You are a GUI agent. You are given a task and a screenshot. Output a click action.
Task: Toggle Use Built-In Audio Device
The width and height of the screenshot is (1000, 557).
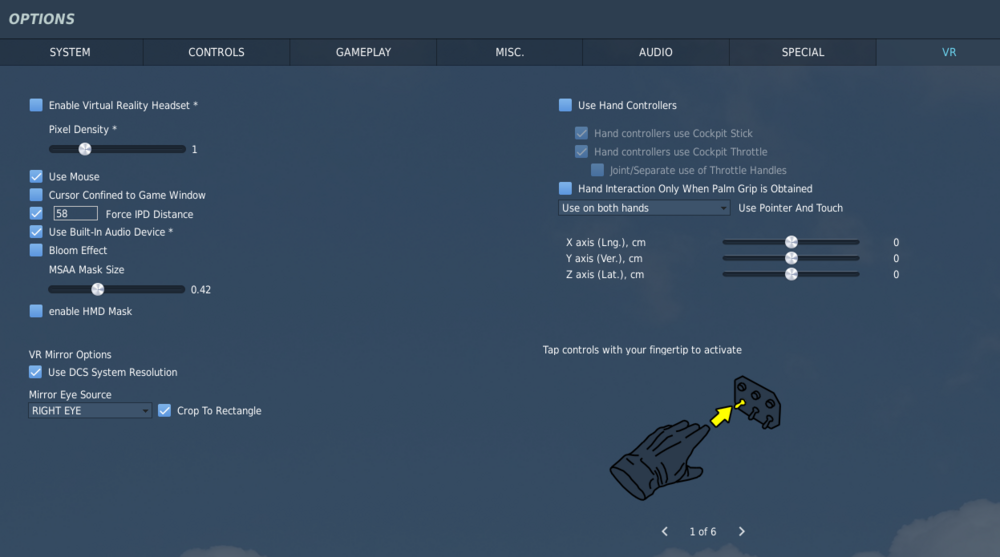pos(36,232)
